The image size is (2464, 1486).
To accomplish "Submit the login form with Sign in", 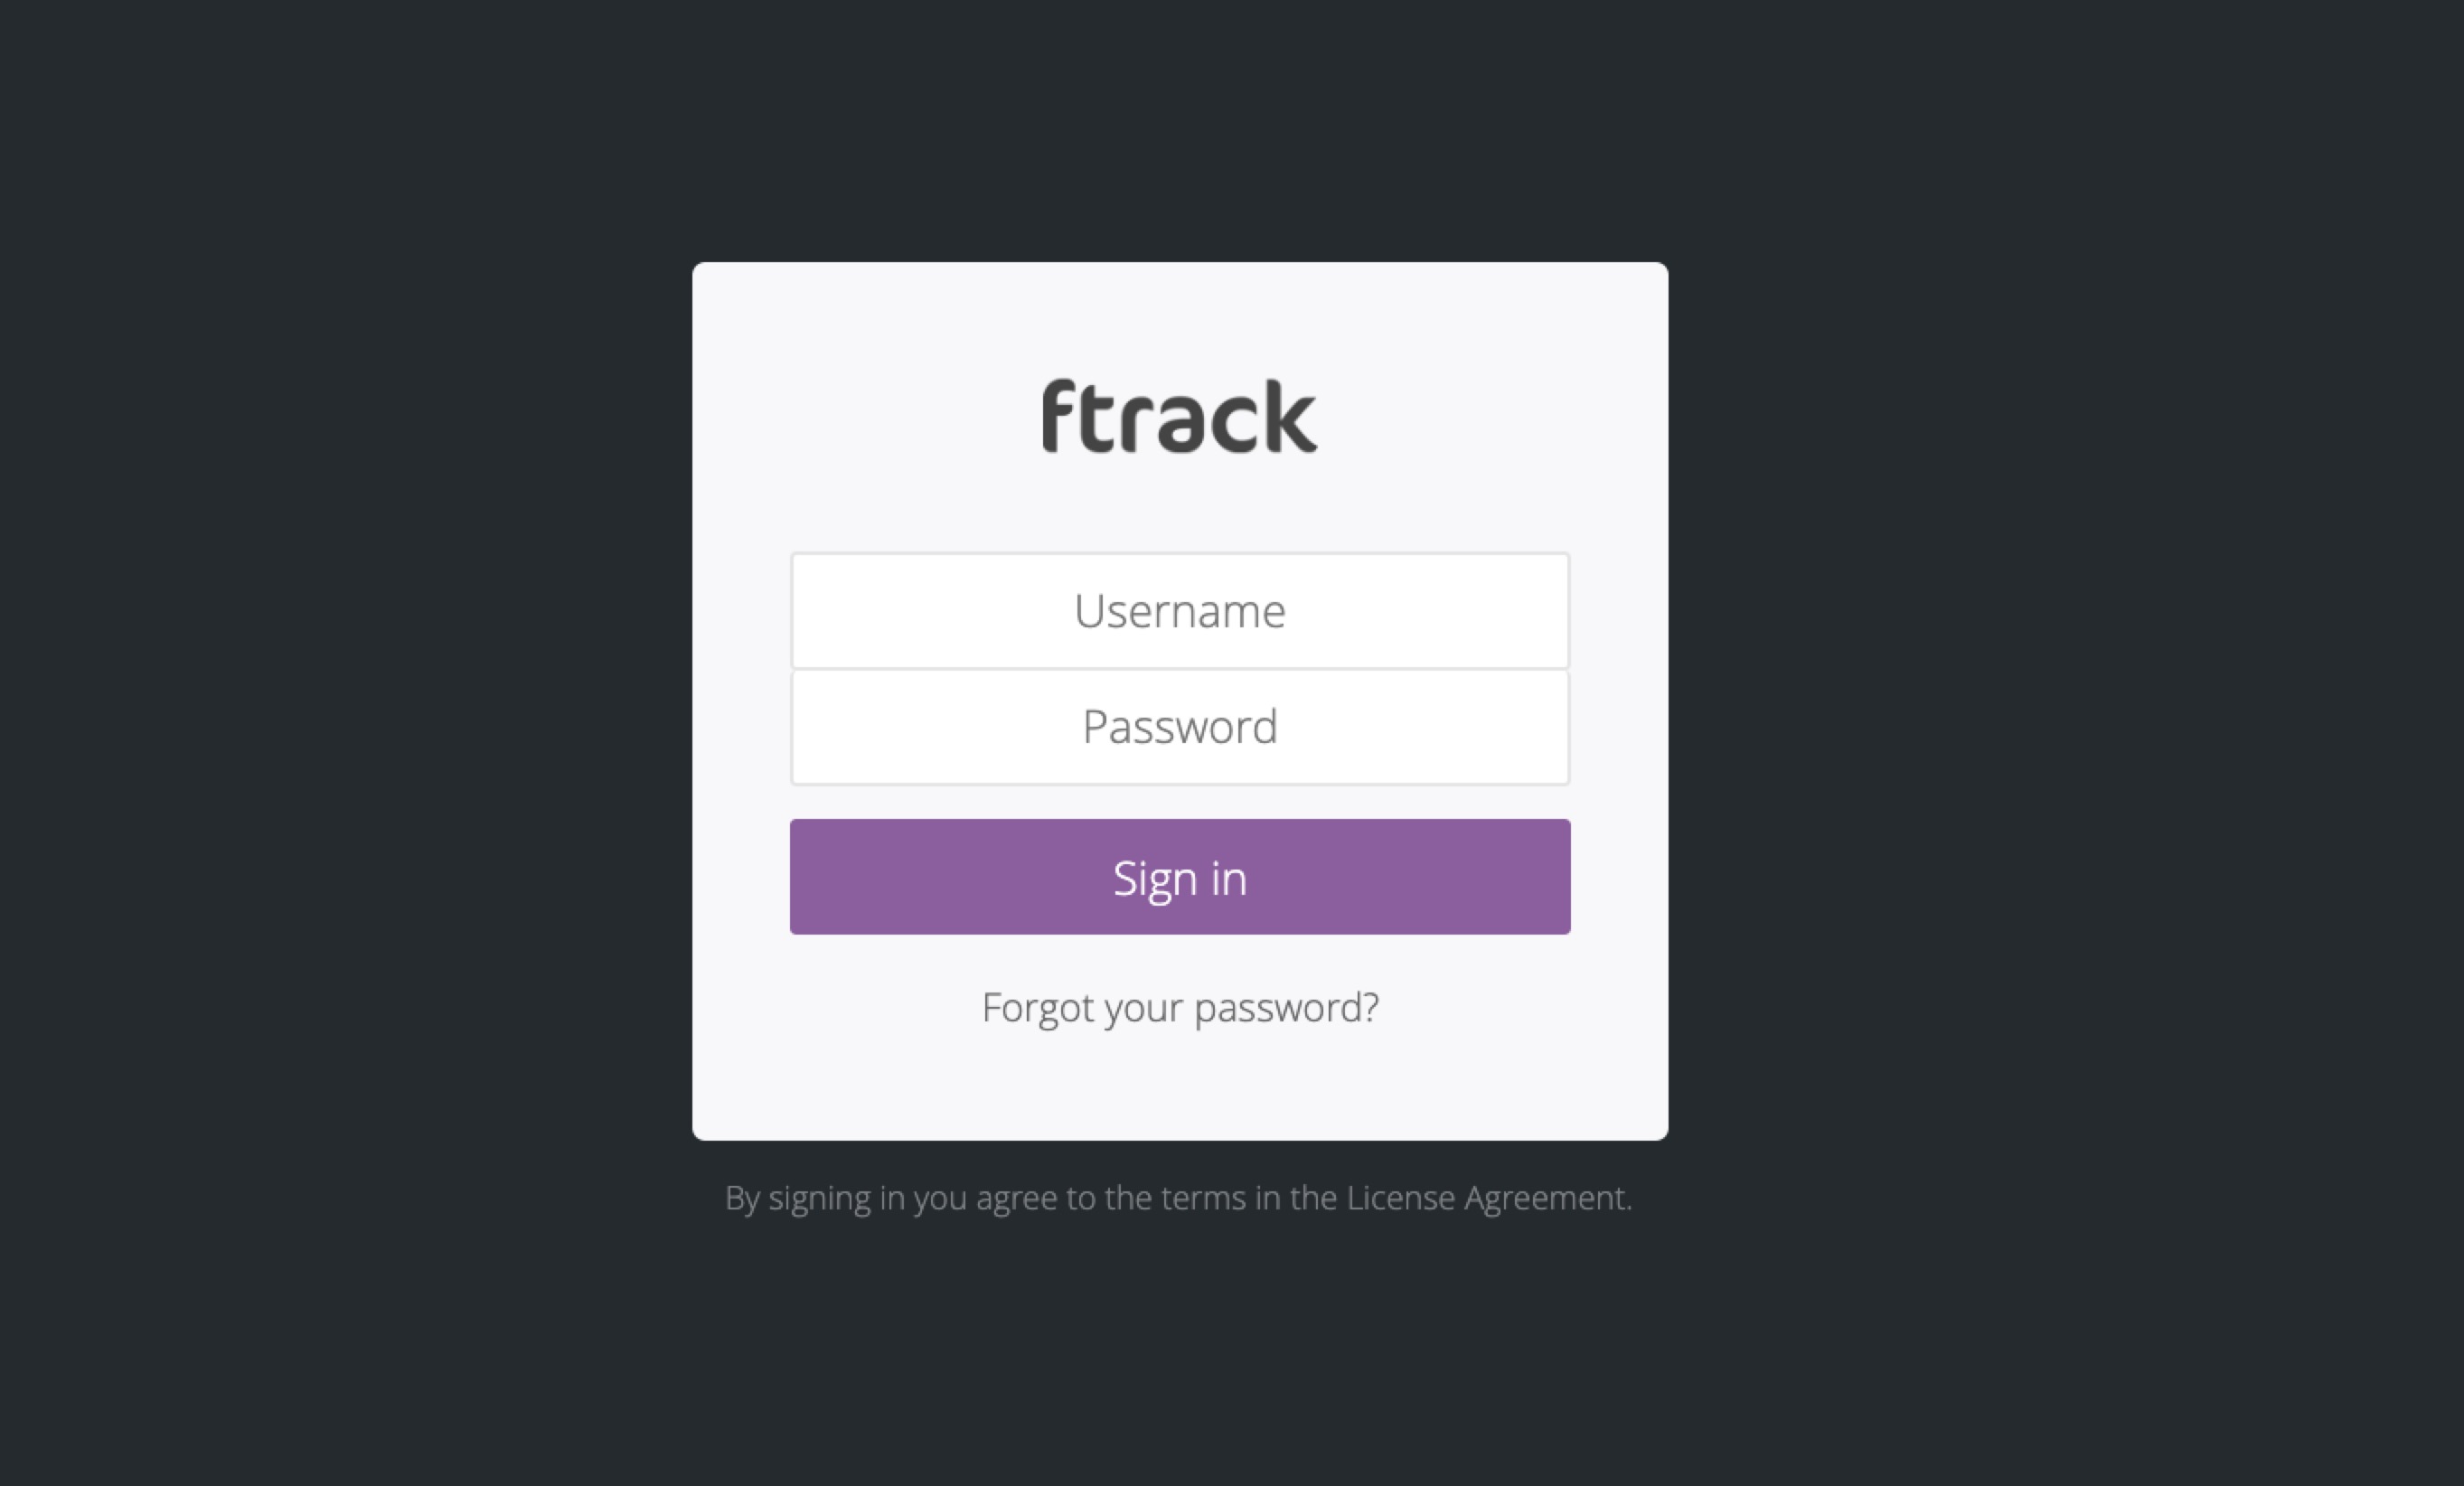I will (1180, 877).
